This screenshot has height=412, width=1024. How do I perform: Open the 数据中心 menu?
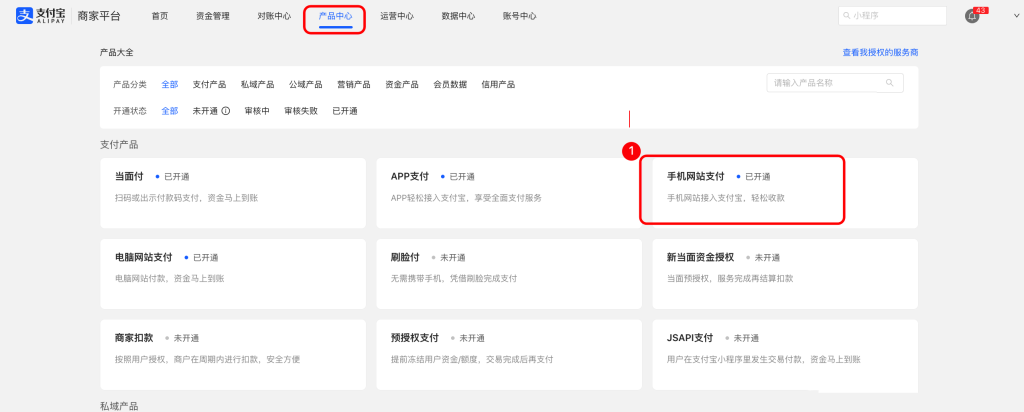point(458,16)
